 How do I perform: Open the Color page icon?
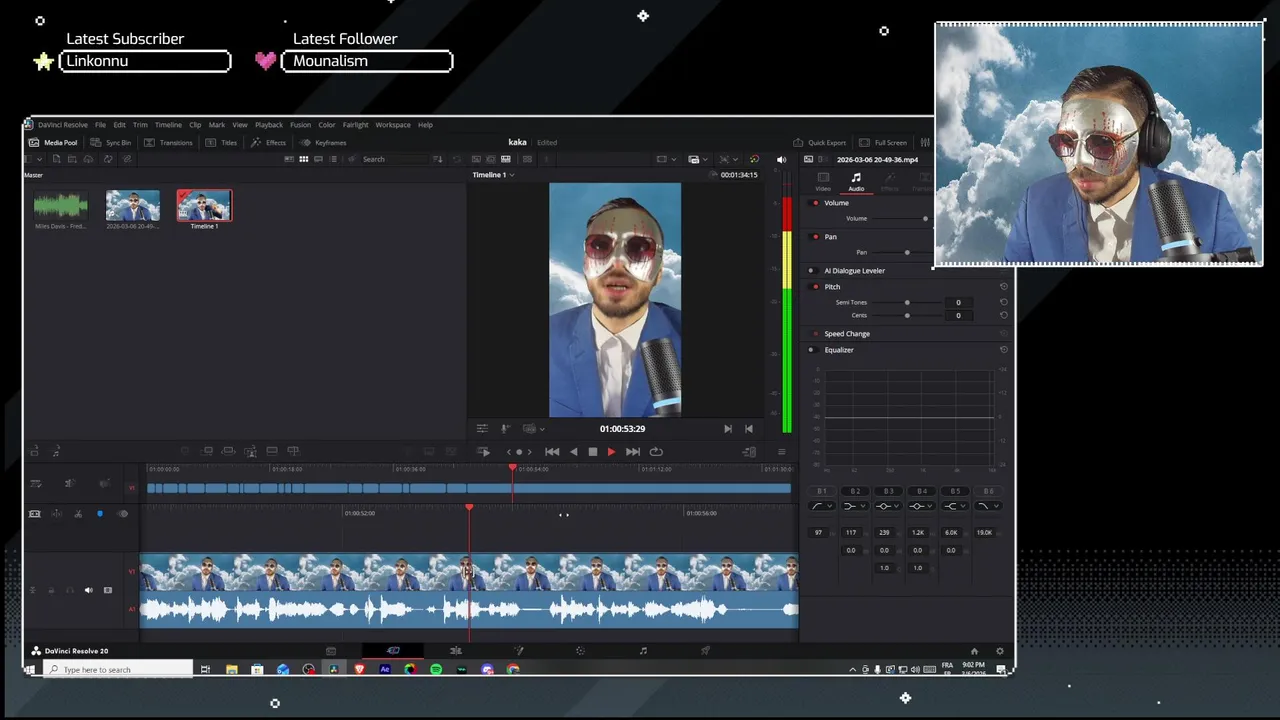tap(580, 651)
